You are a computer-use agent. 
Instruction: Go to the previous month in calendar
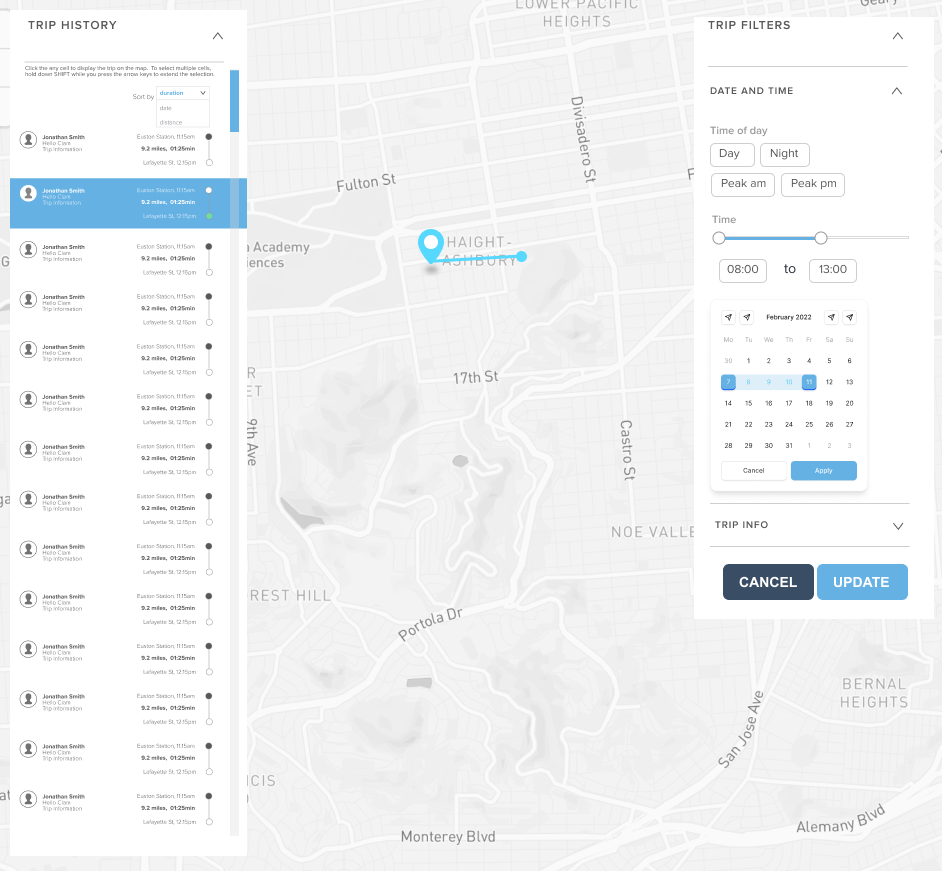pyautogui.click(x=747, y=317)
